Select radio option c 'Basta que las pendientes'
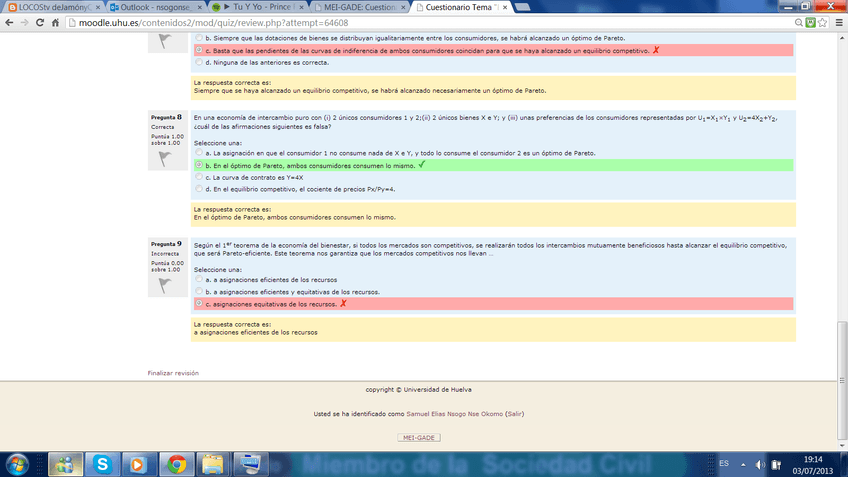 [x=199, y=50]
